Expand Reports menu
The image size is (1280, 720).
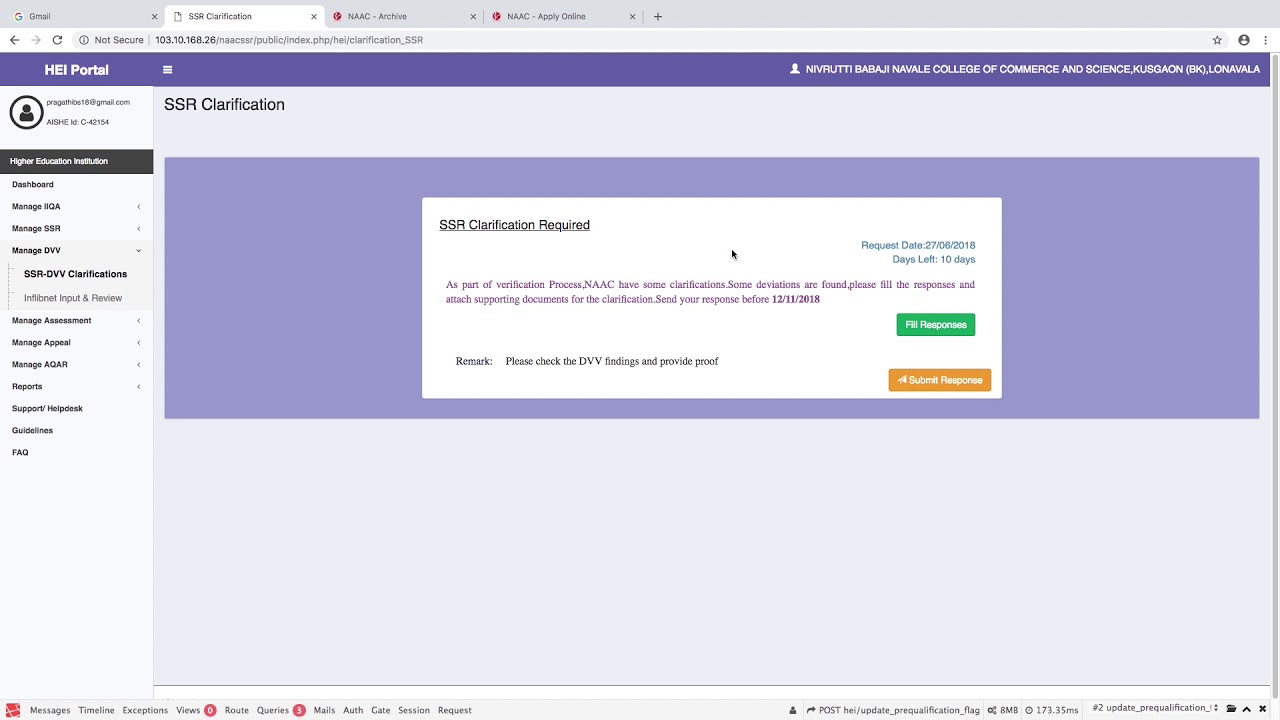[76, 386]
